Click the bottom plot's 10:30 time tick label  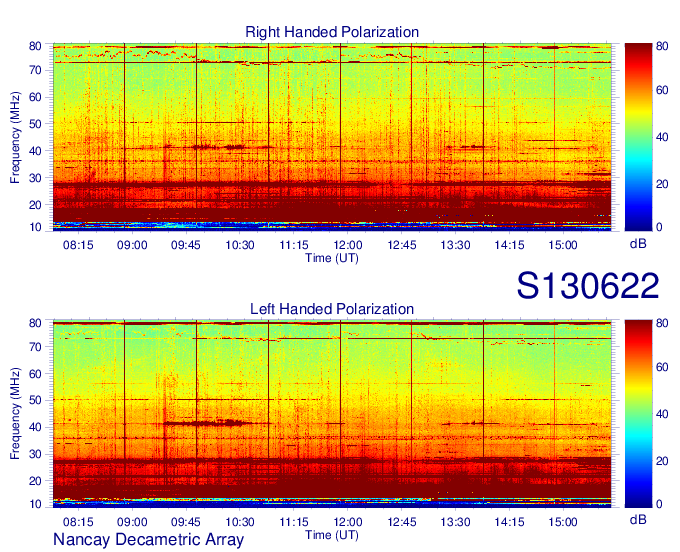[240, 522]
